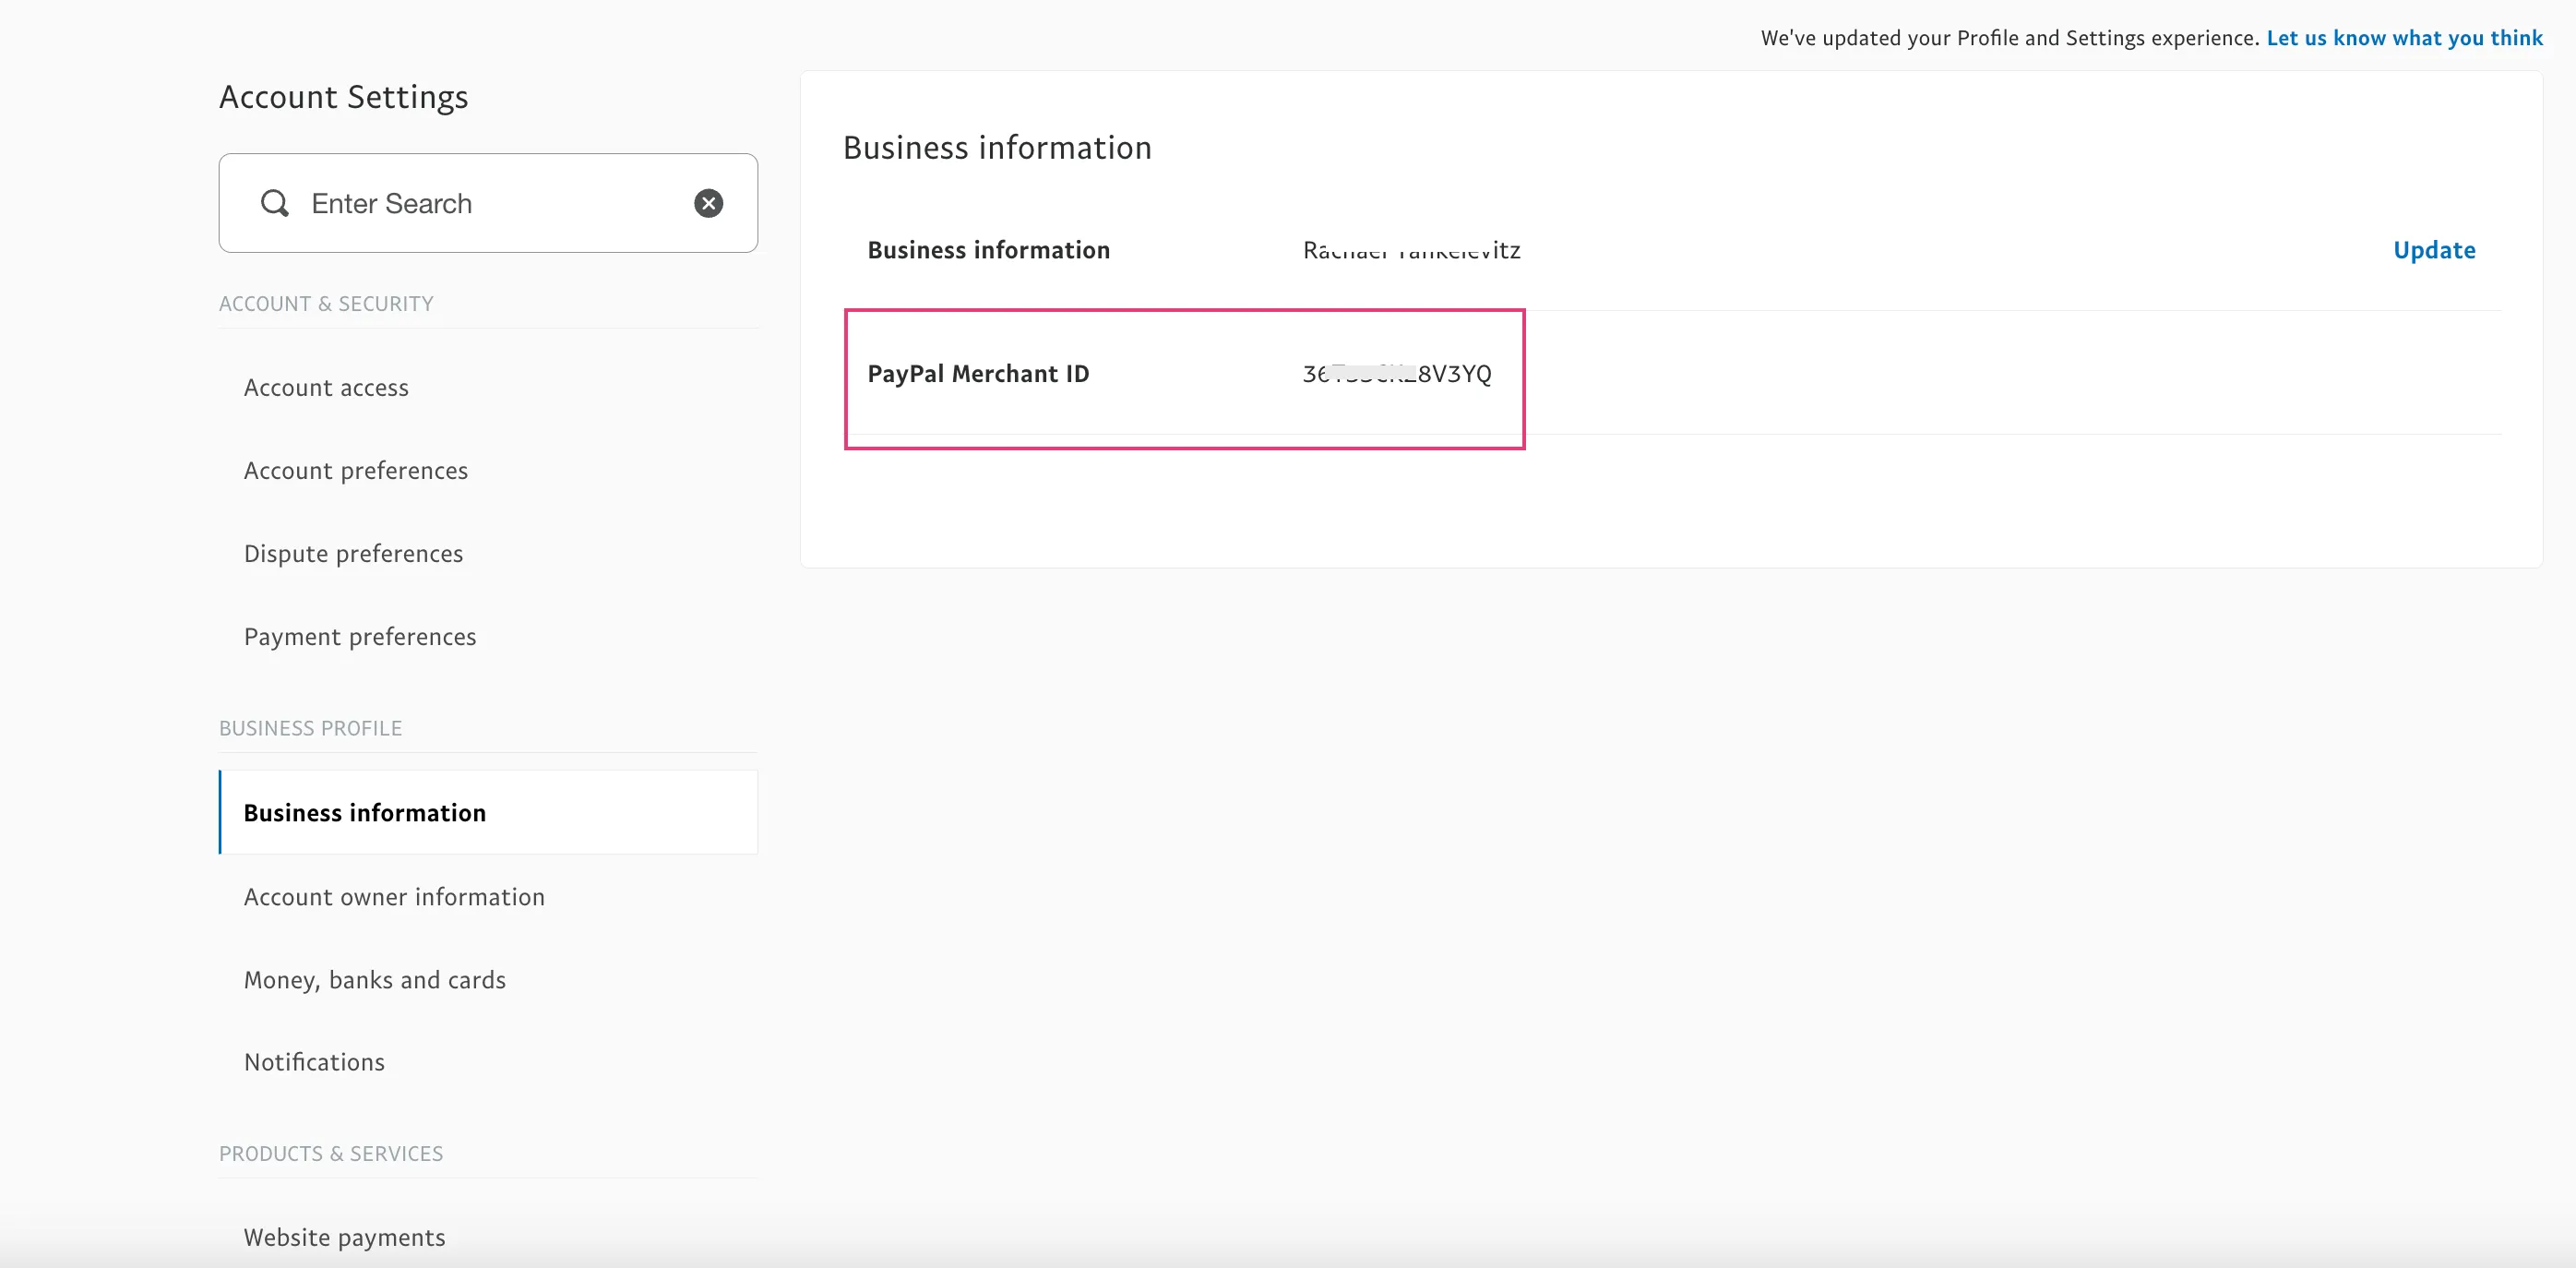Select the PayPal Merchant ID value
Screen dimensions: 2576x1268
1396,373
